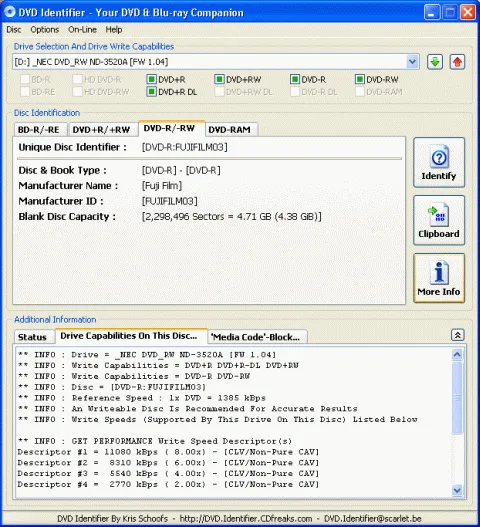480x527 pixels.
Task: Click the log scrollbar up arrow
Action: 457,354
